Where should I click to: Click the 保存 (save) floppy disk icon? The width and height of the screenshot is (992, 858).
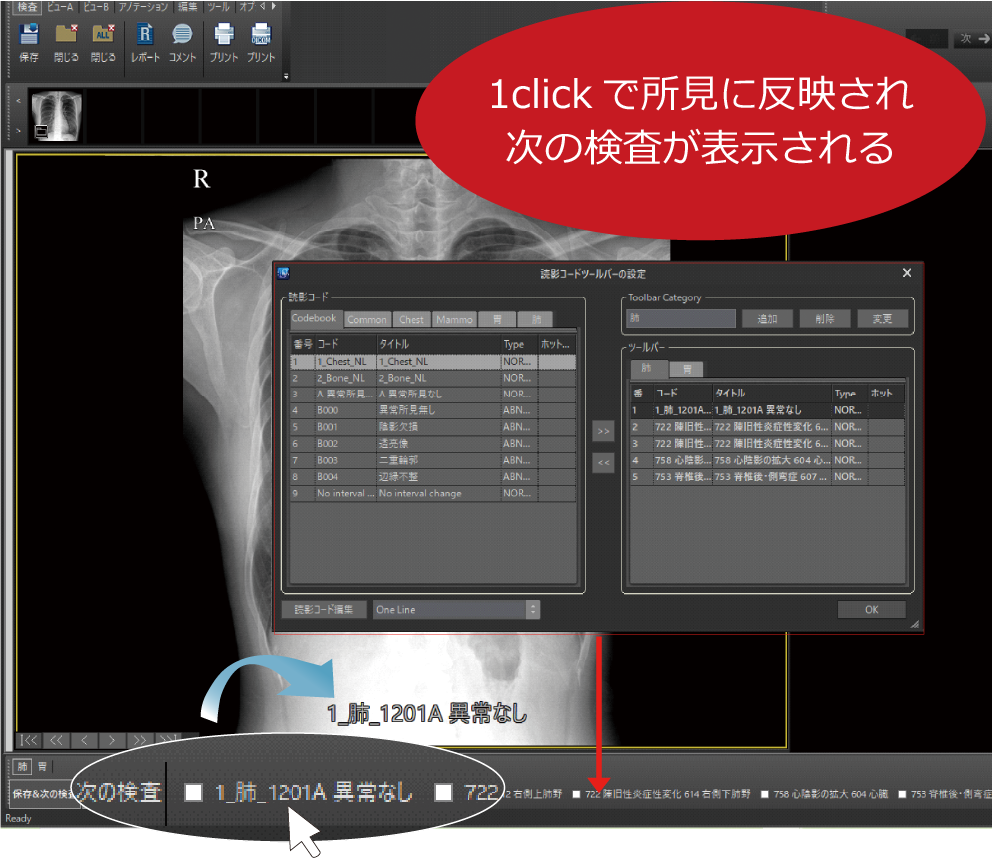tap(29, 35)
